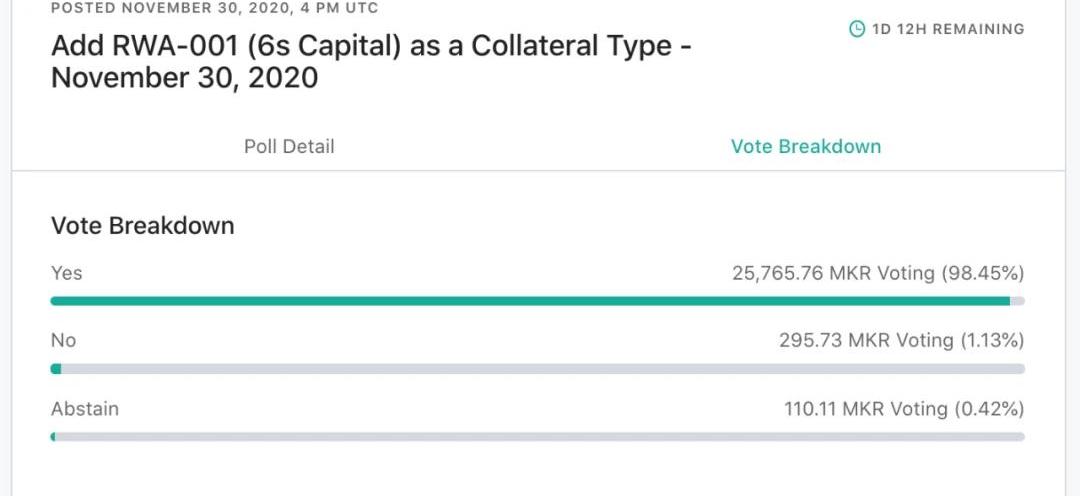Click the green dot on Abstain bar
This screenshot has width=1080, height=496.
(x=53, y=437)
